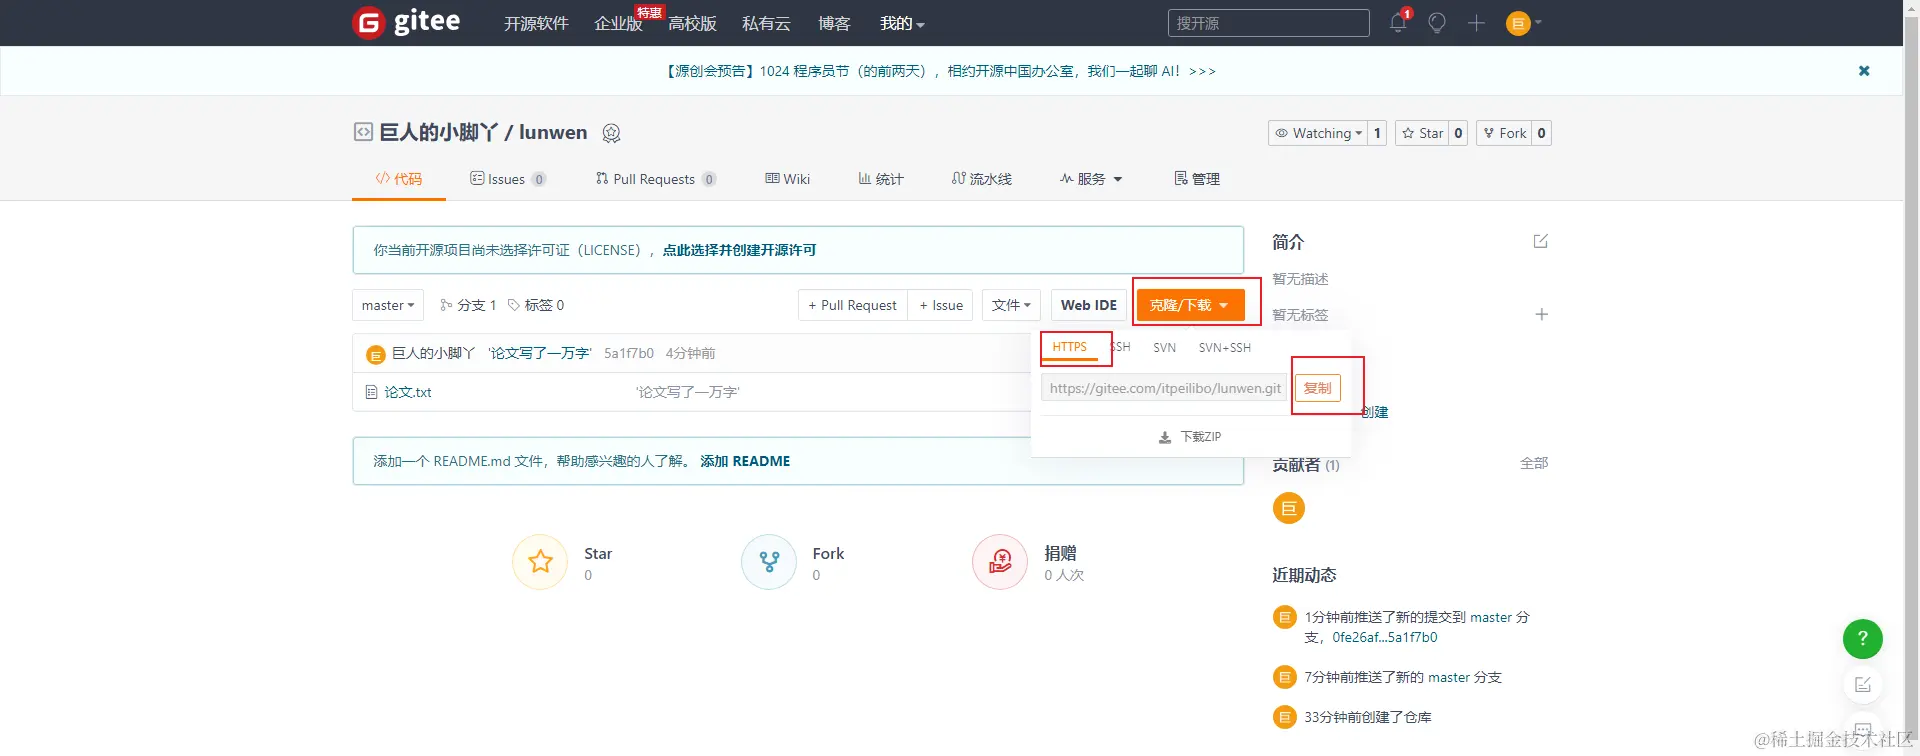Click the 论文.txt file icon
Screen dimensions: 1920x756
tap(371, 392)
